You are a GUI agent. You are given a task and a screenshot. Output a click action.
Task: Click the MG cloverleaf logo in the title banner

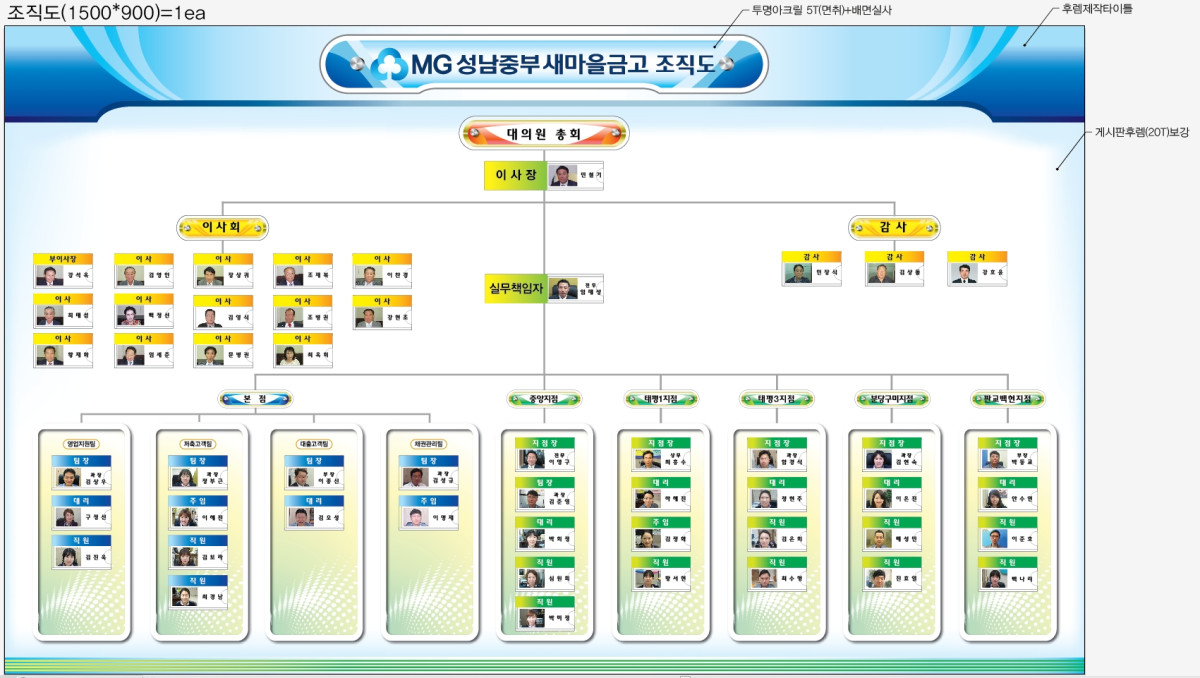click(x=388, y=65)
